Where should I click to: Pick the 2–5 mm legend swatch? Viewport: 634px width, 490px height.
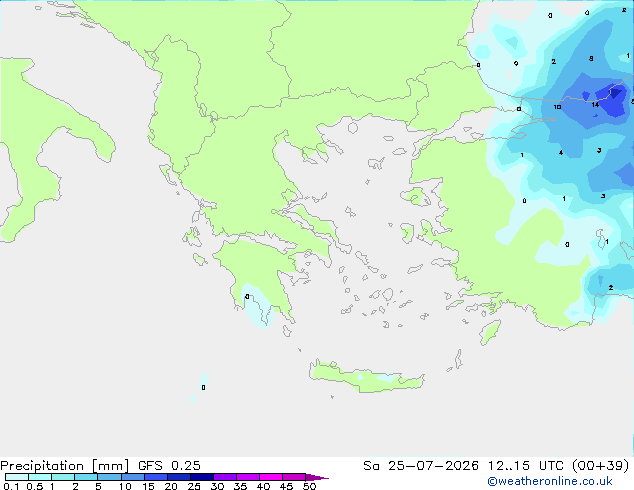(x=86, y=477)
